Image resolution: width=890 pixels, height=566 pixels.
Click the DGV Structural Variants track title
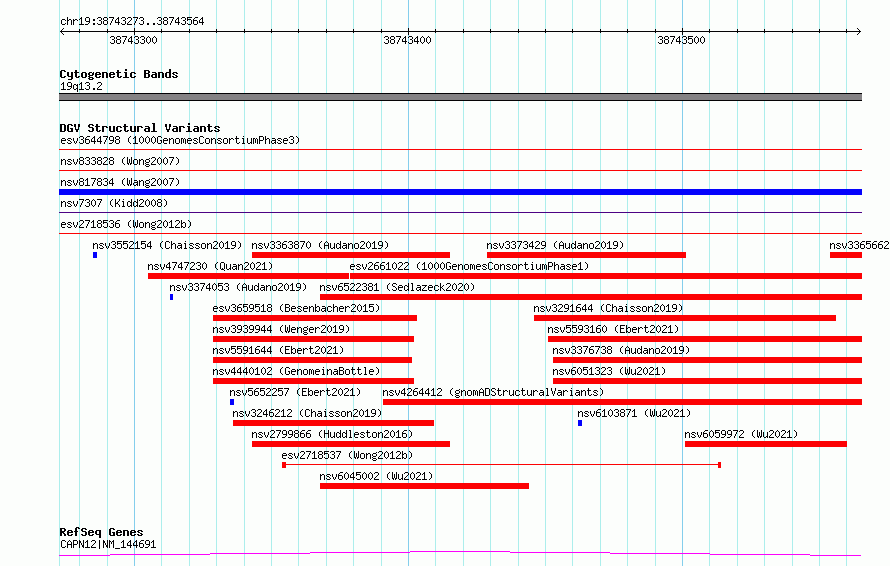140,128
